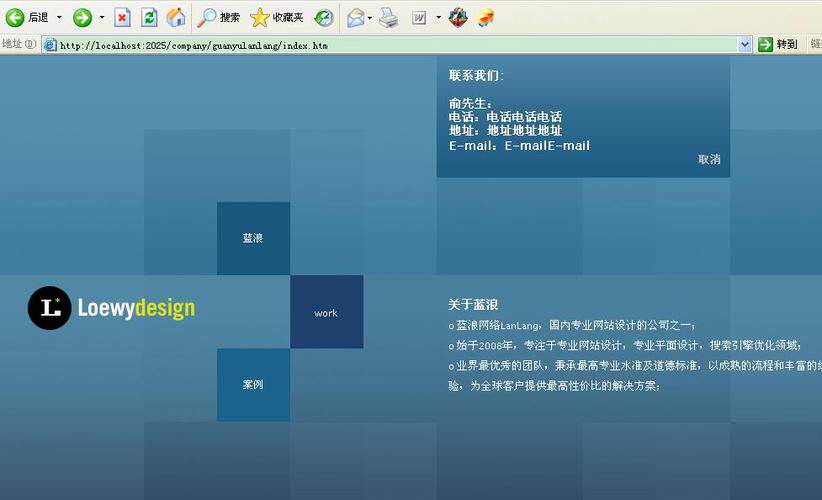Click the page icon in the address bar
822x500 pixels.
50,45
